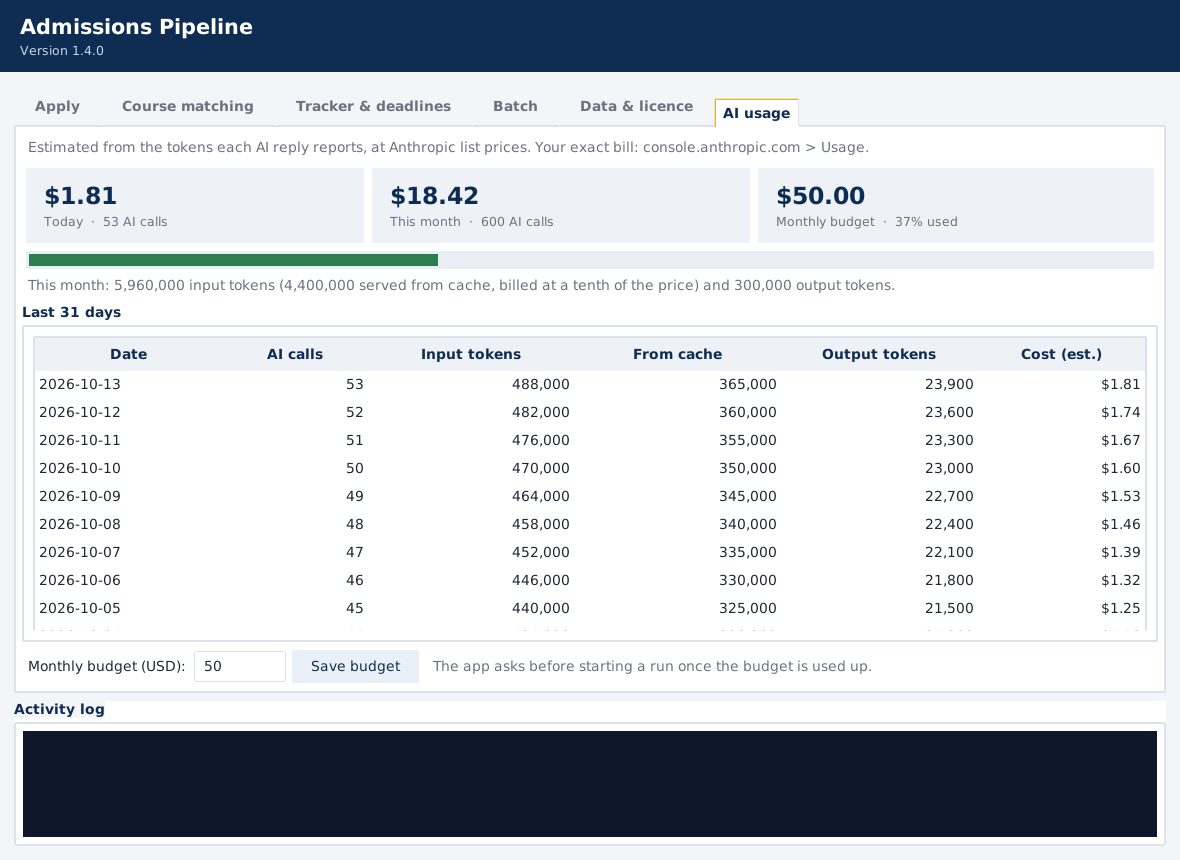This screenshot has width=1180, height=860.
Task: Switch to the Course matching tab
Action: [187, 106]
